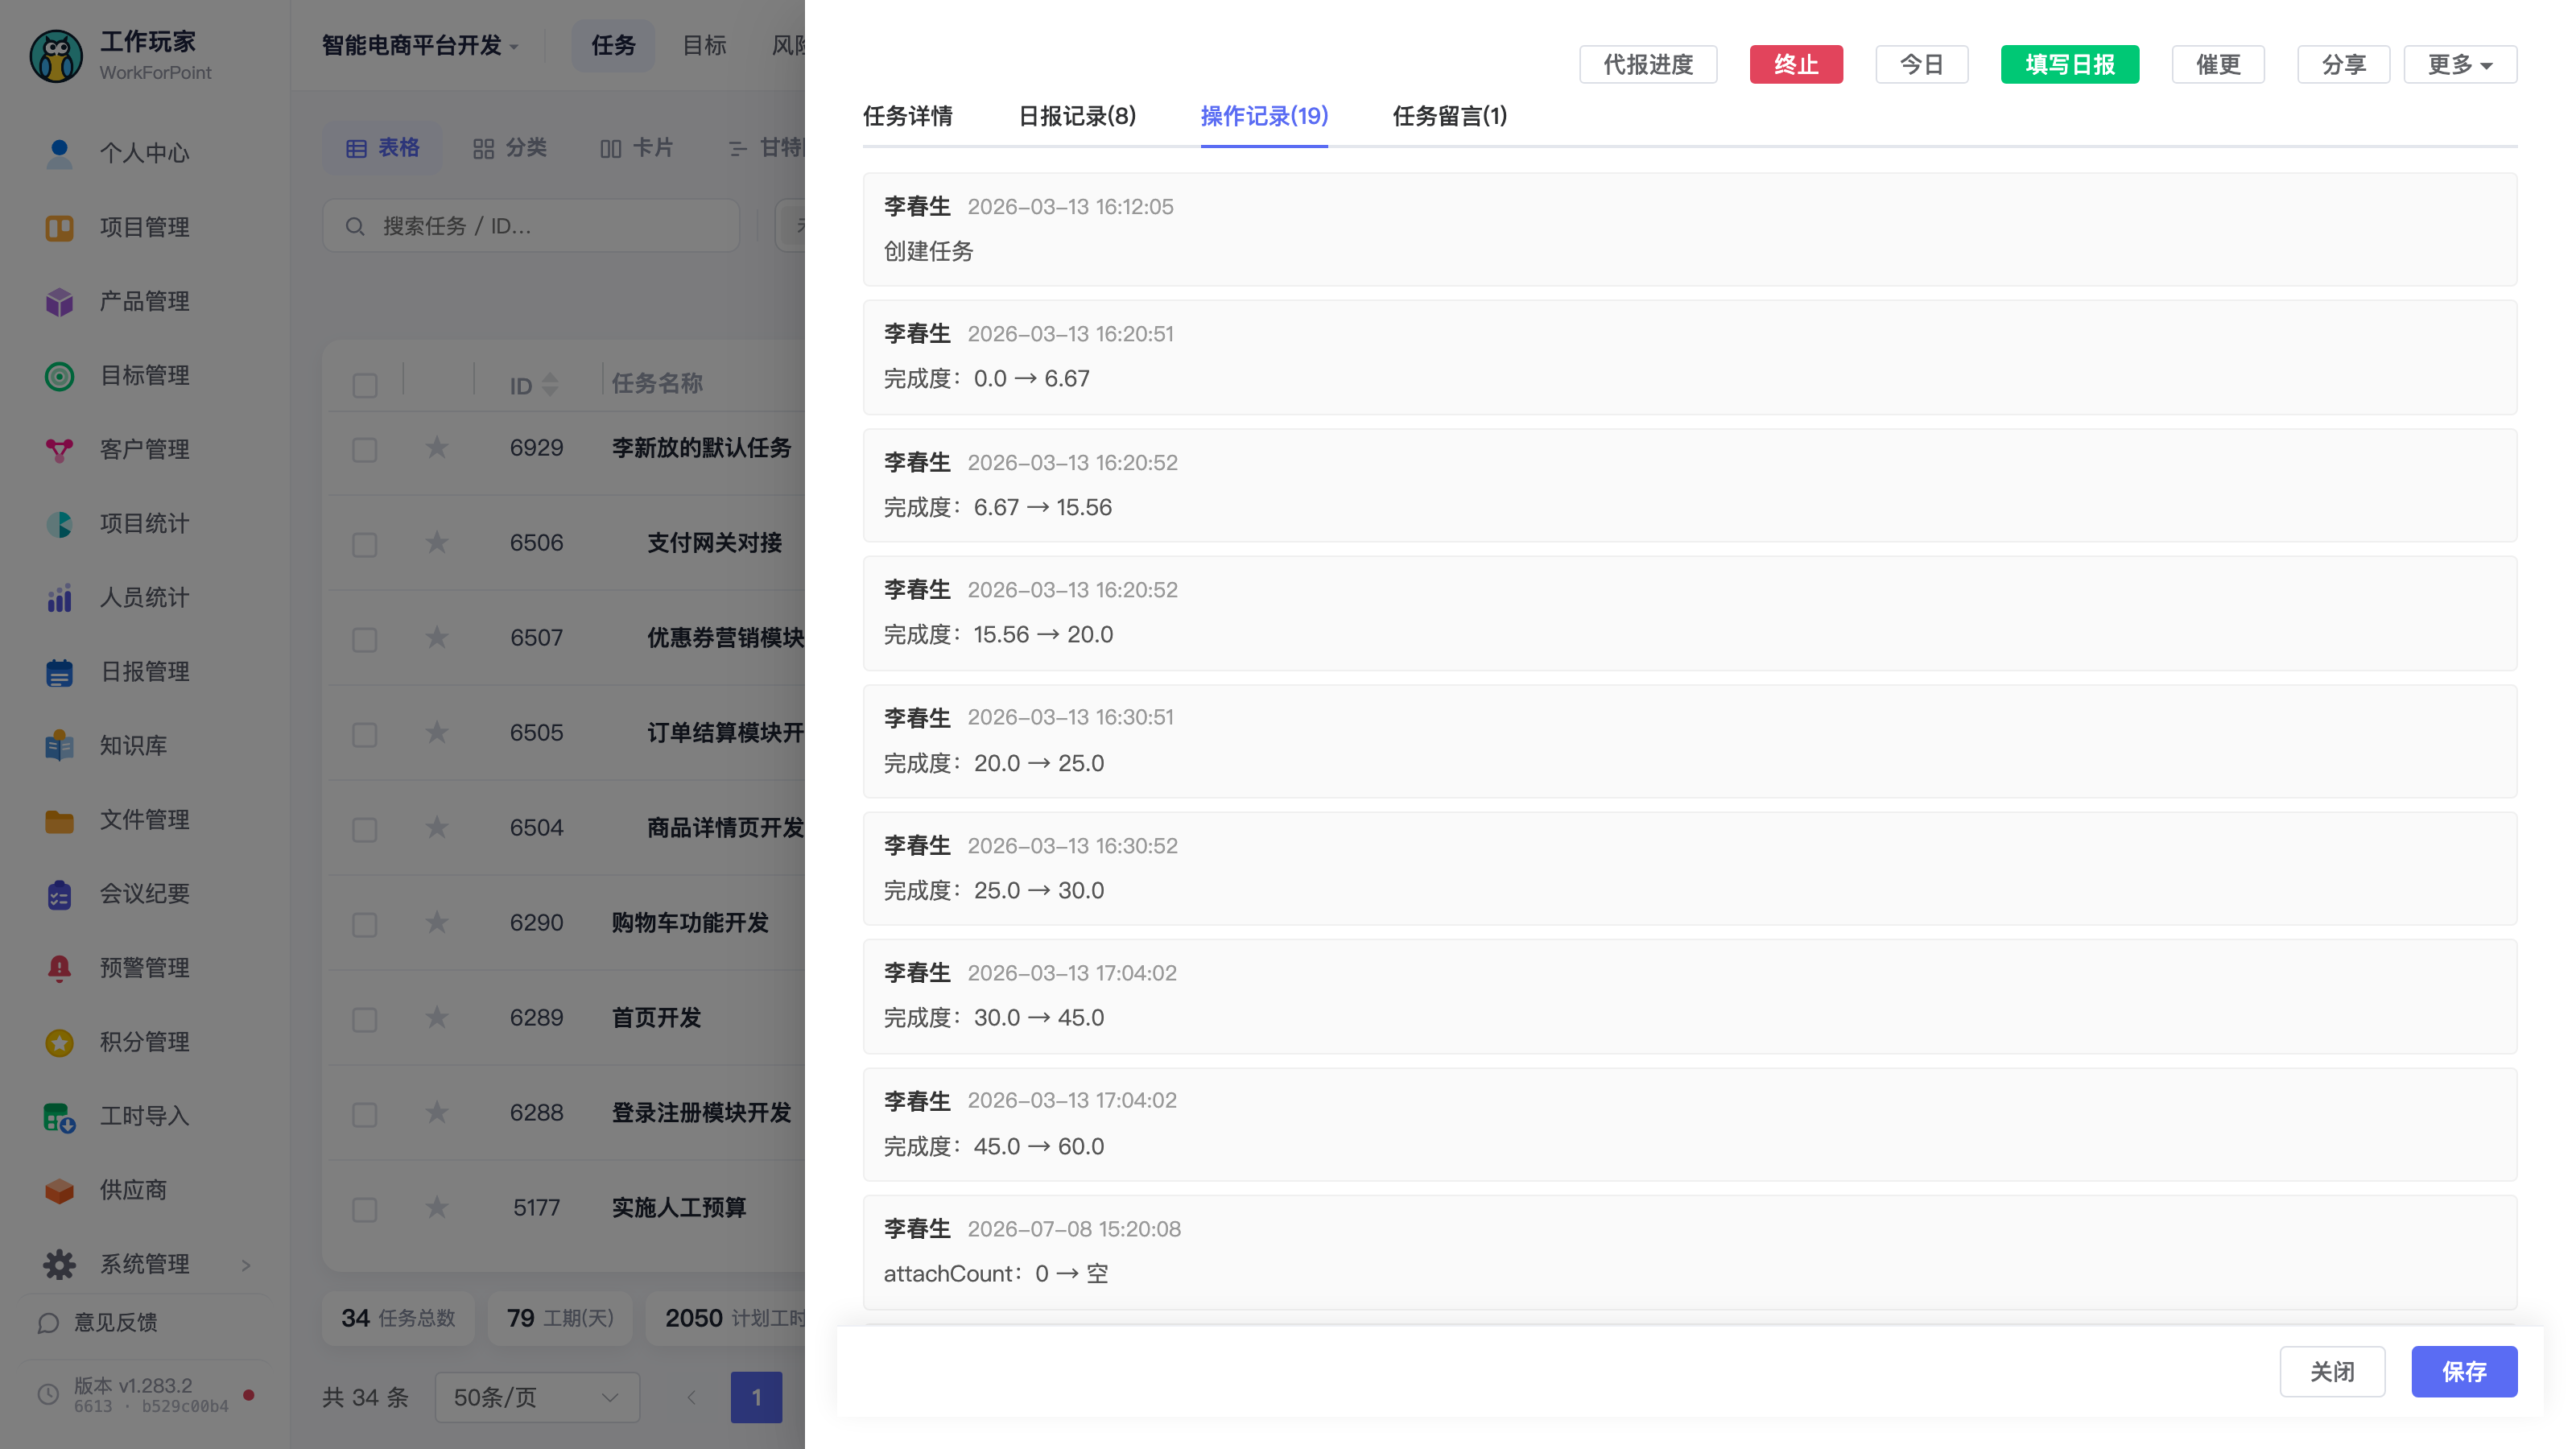Click the green 填写日报 button

[x=2070, y=65]
